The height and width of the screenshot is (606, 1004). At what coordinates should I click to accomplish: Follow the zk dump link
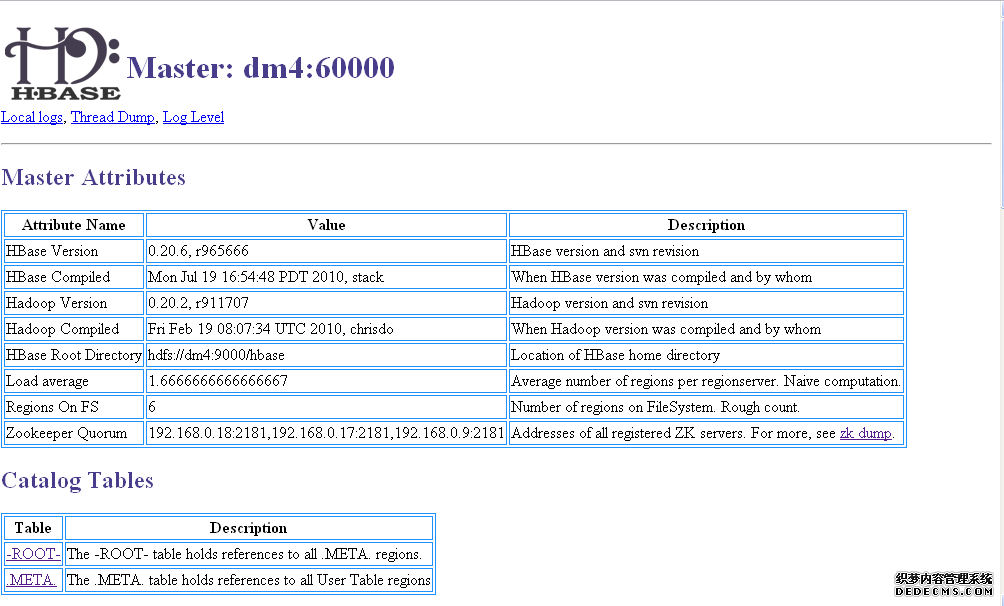pyautogui.click(x=865, y=433)
